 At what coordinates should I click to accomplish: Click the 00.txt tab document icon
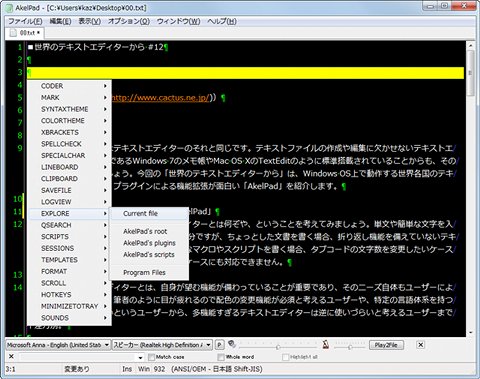(x=13, y=33)
